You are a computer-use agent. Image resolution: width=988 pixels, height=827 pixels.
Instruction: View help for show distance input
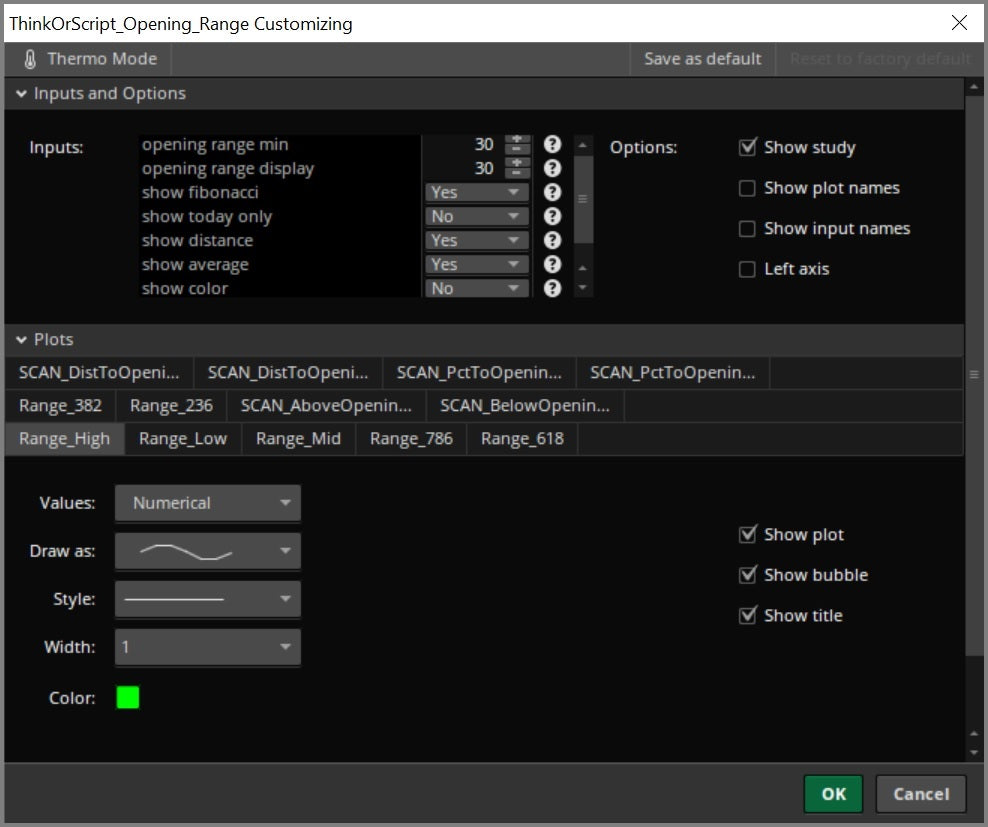tap(552, 240)
